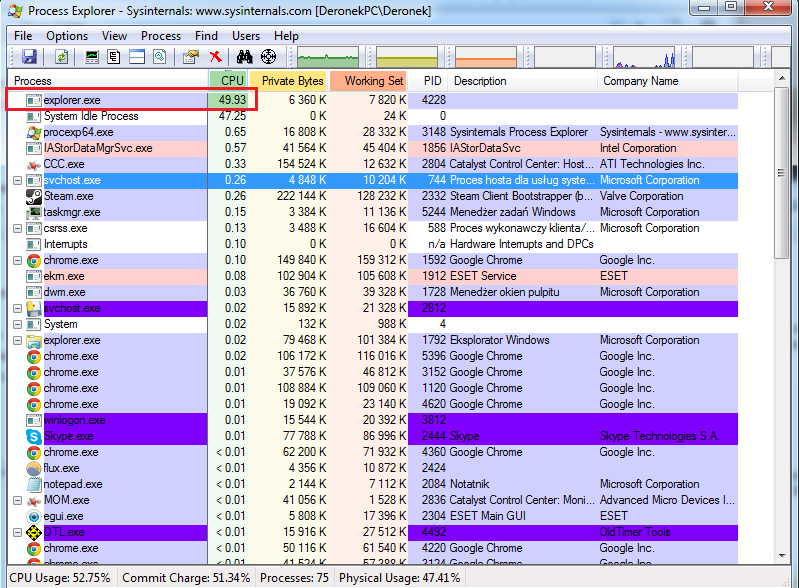Sort by the Description column header
799x588 pixels.
tap(523, 81)
